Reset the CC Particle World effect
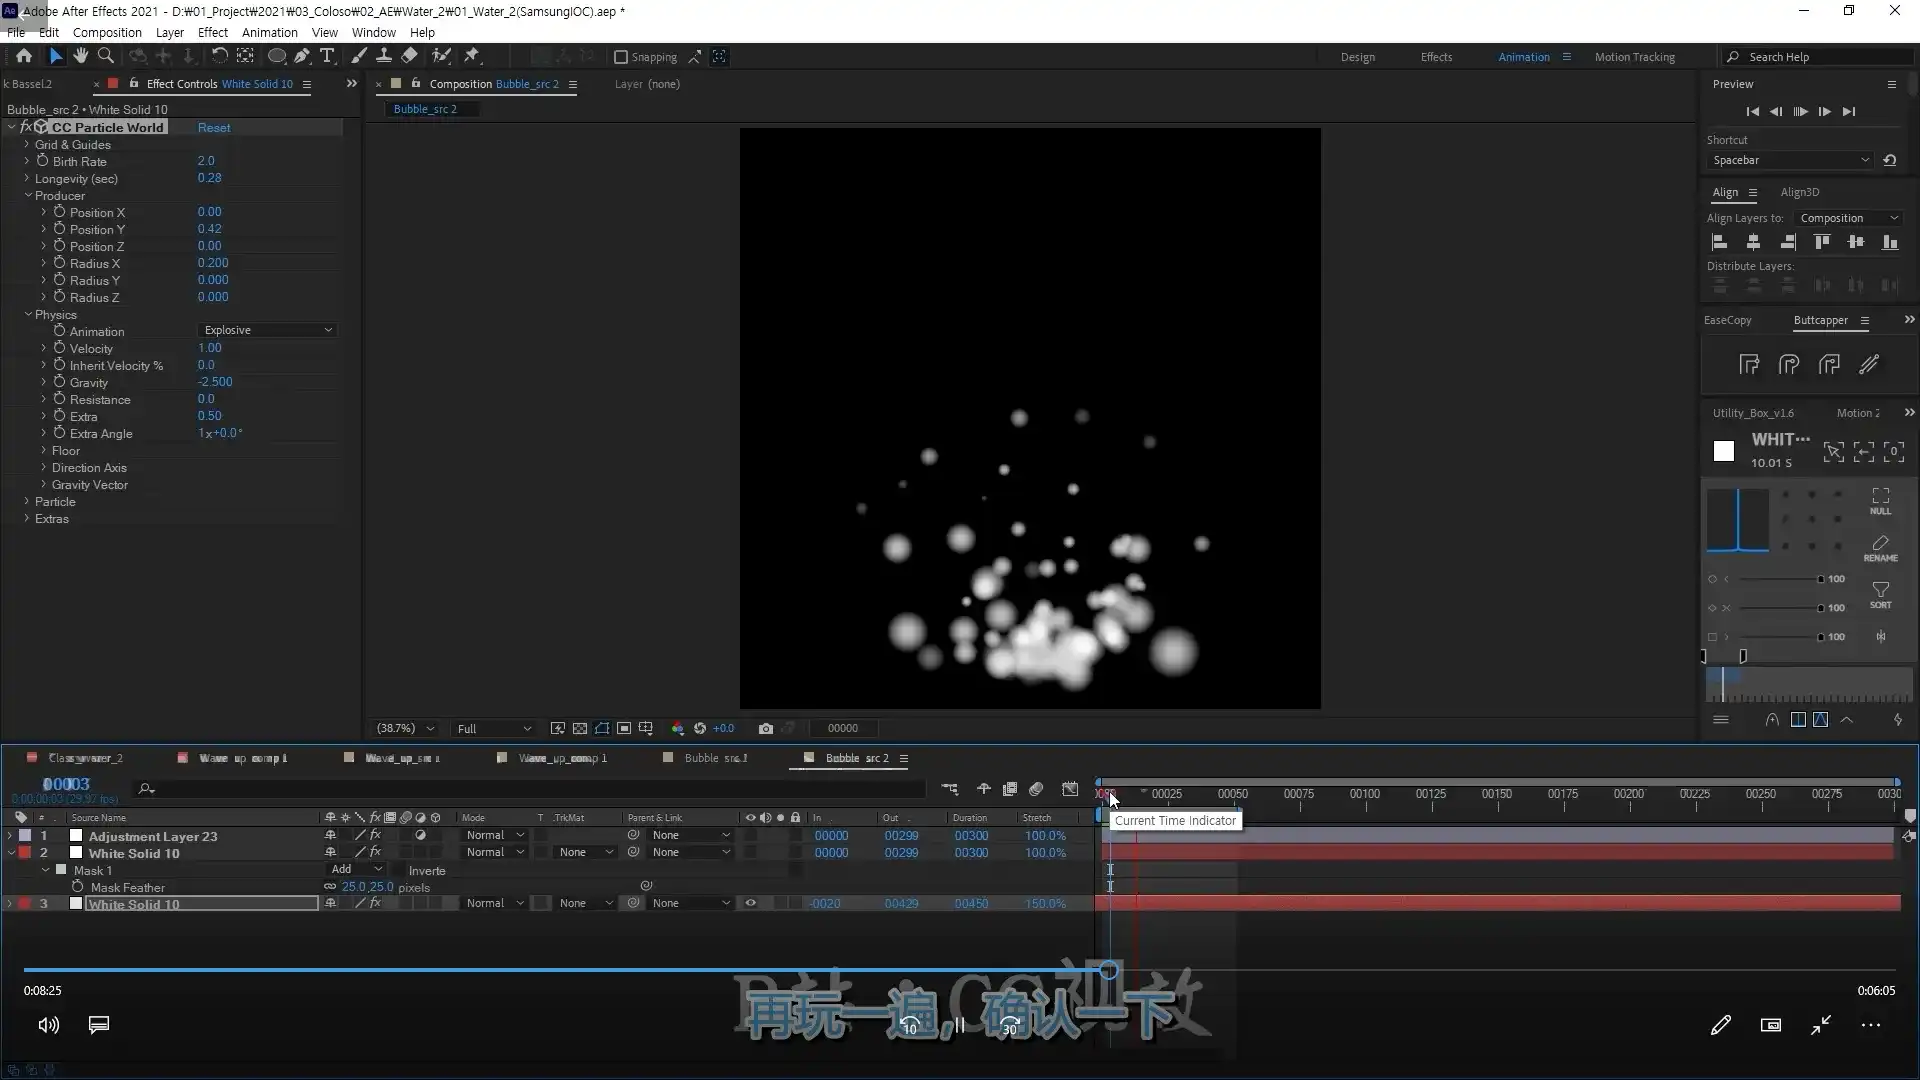Screen dimensions: 1920x1080 pos(214,127)
